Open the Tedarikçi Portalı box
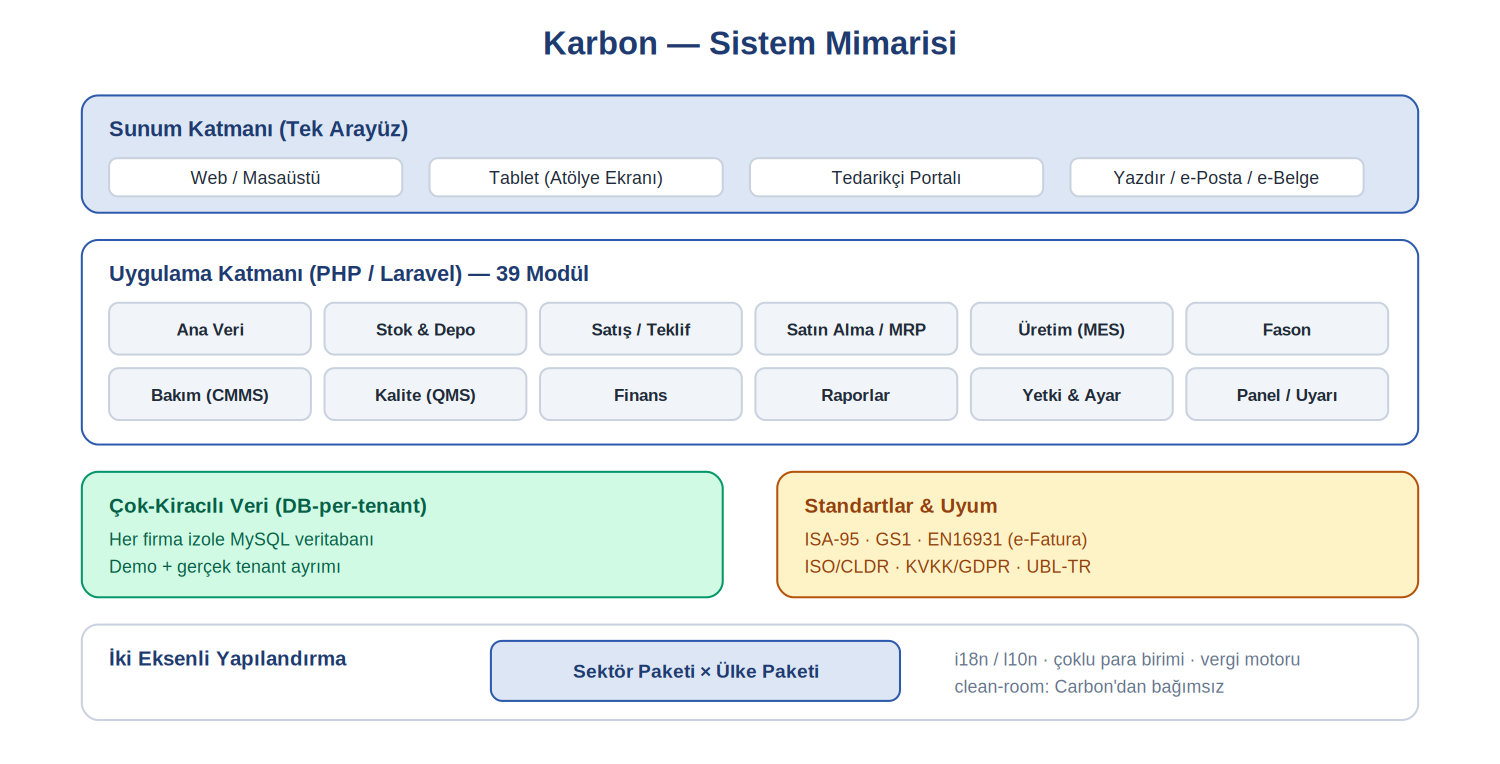Image resolution: width=1500 pixels, height=764 pixels. 896,177
